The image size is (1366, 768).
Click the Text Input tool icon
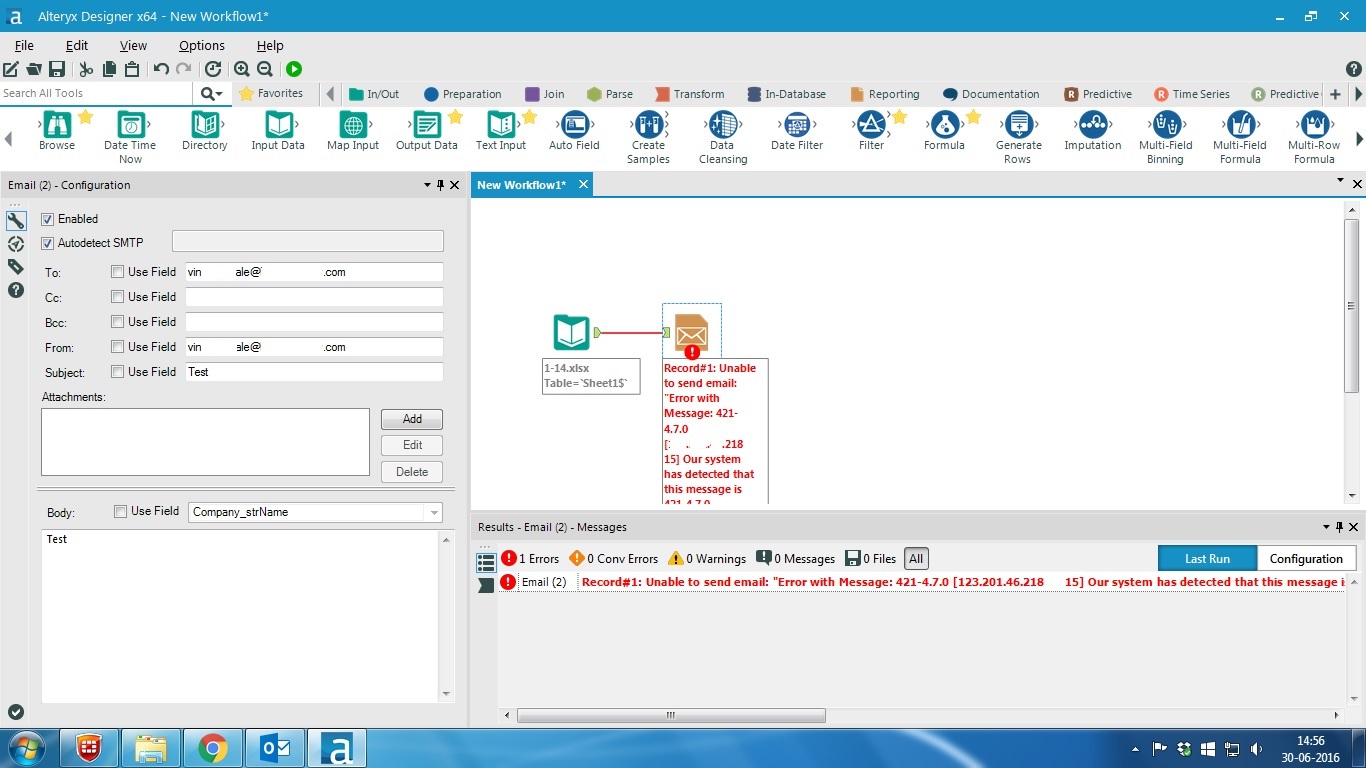coord(500,130)
